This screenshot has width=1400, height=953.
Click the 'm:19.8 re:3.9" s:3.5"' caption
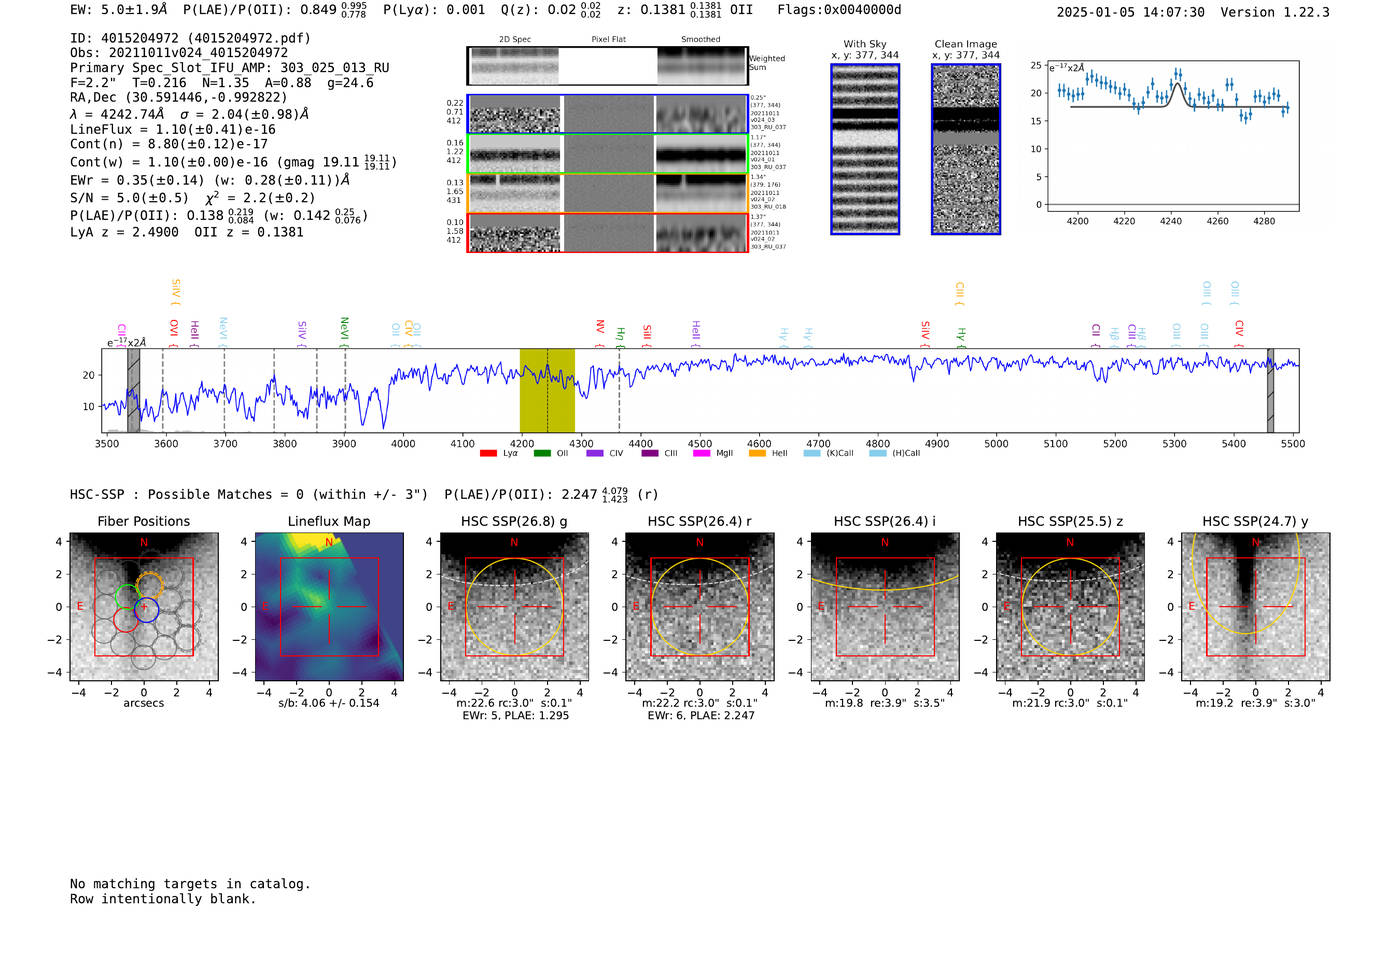coord(885,703)
